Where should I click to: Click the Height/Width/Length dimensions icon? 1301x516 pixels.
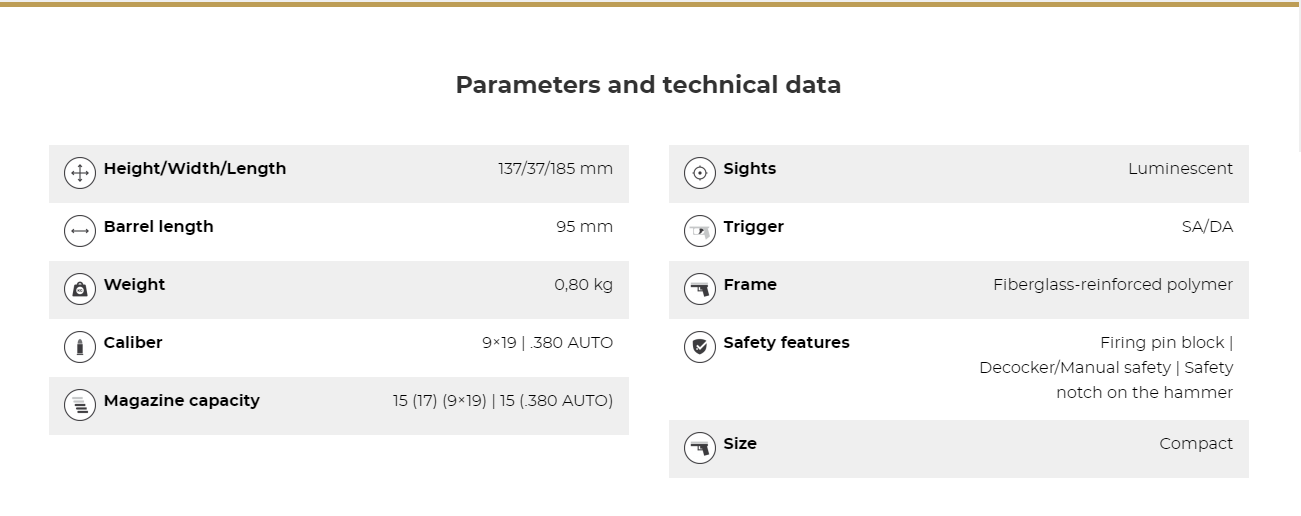click(80, 173)
